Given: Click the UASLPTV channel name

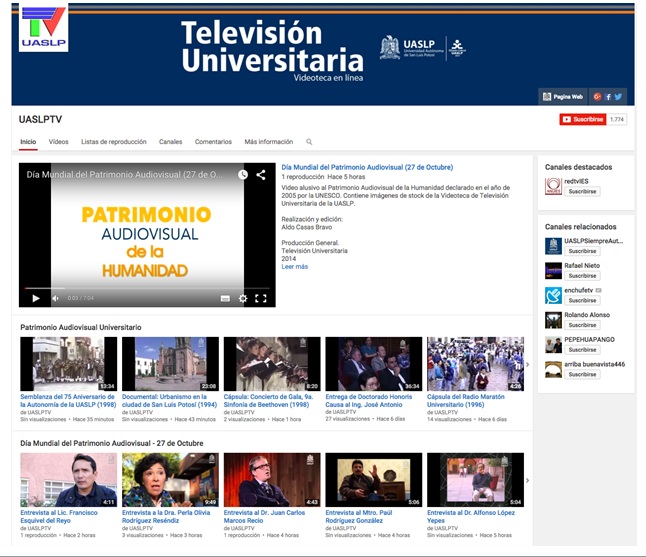Looking at the screenshot, I should 40,119.
